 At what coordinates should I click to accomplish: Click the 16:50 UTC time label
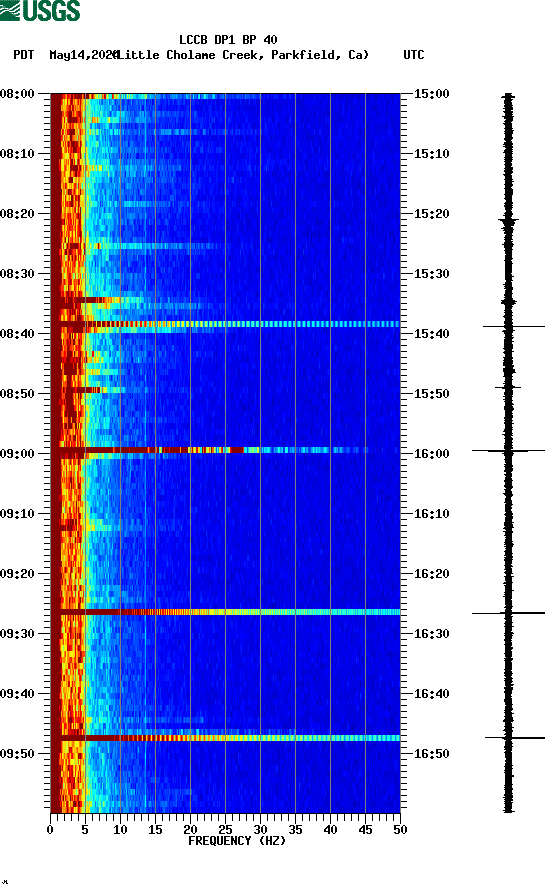431,753
